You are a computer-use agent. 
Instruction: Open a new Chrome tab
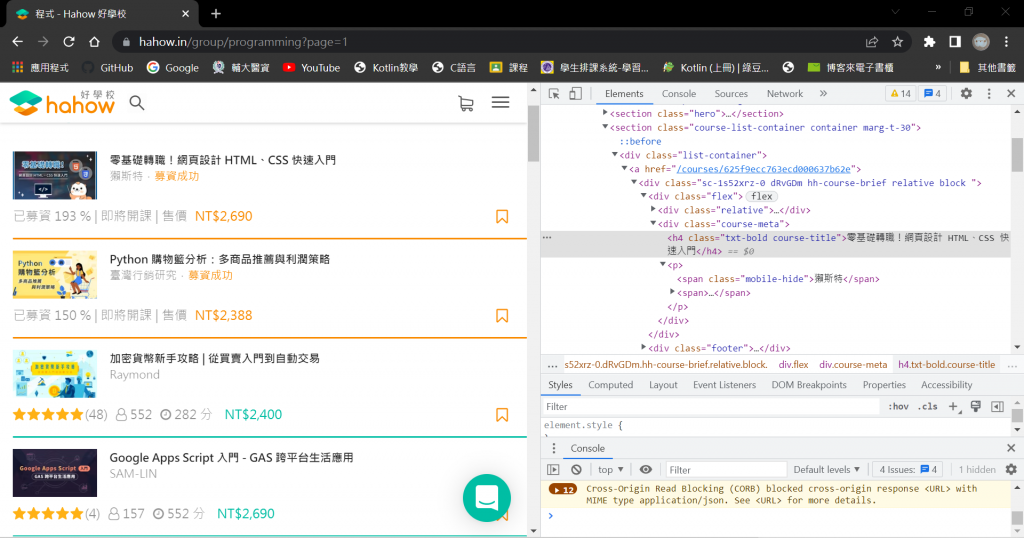pos(216,13)
